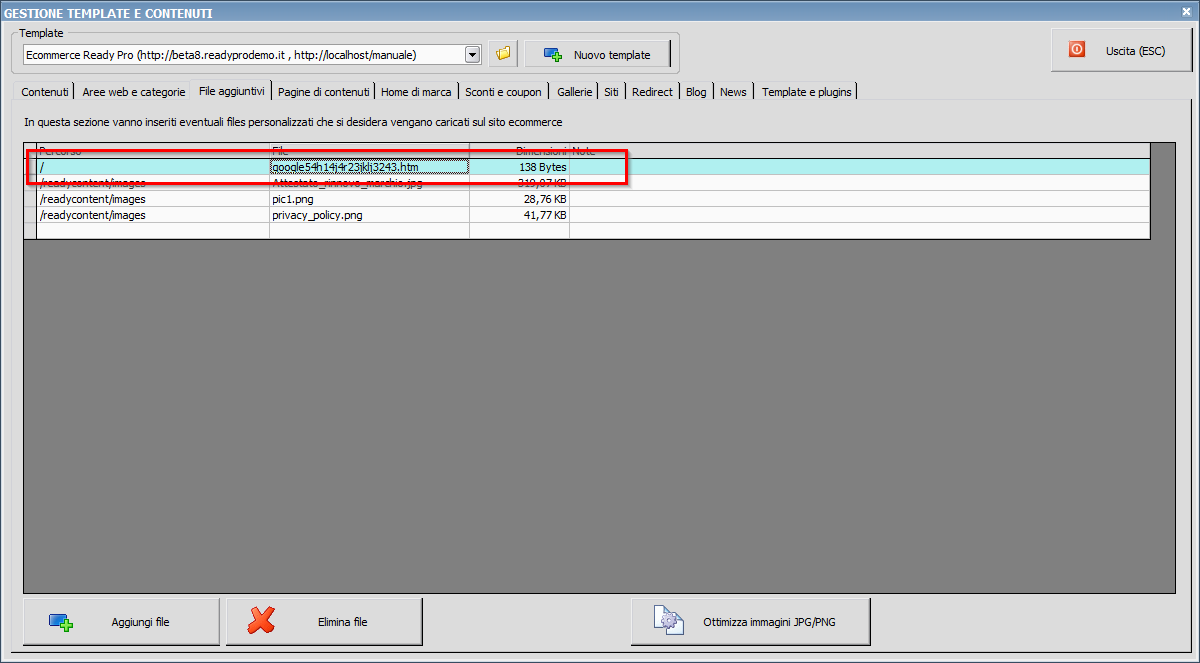This screenshot has height=663, width=1200.
Task: Click Aggiungi file button
Action: pos(121,622)
